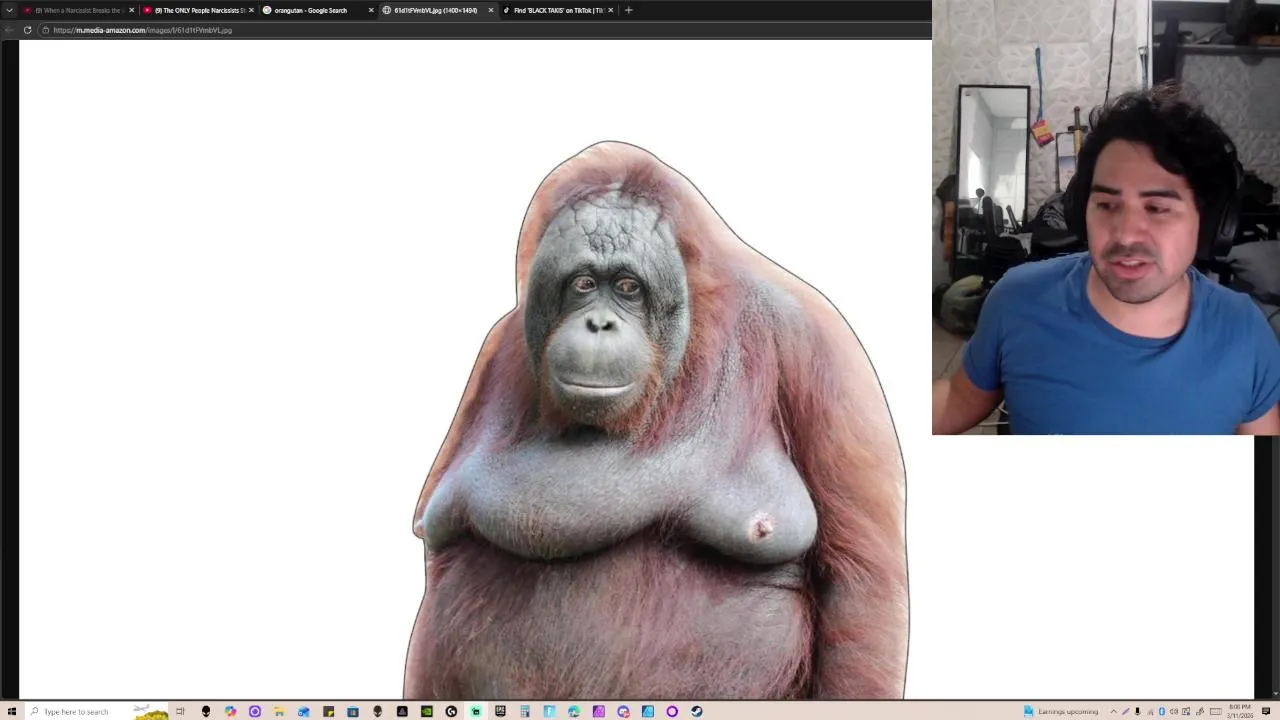The height and width of the screenshot is (720, 1280).
Task: Open Steam from the taskbar
Action: point(696,711)
